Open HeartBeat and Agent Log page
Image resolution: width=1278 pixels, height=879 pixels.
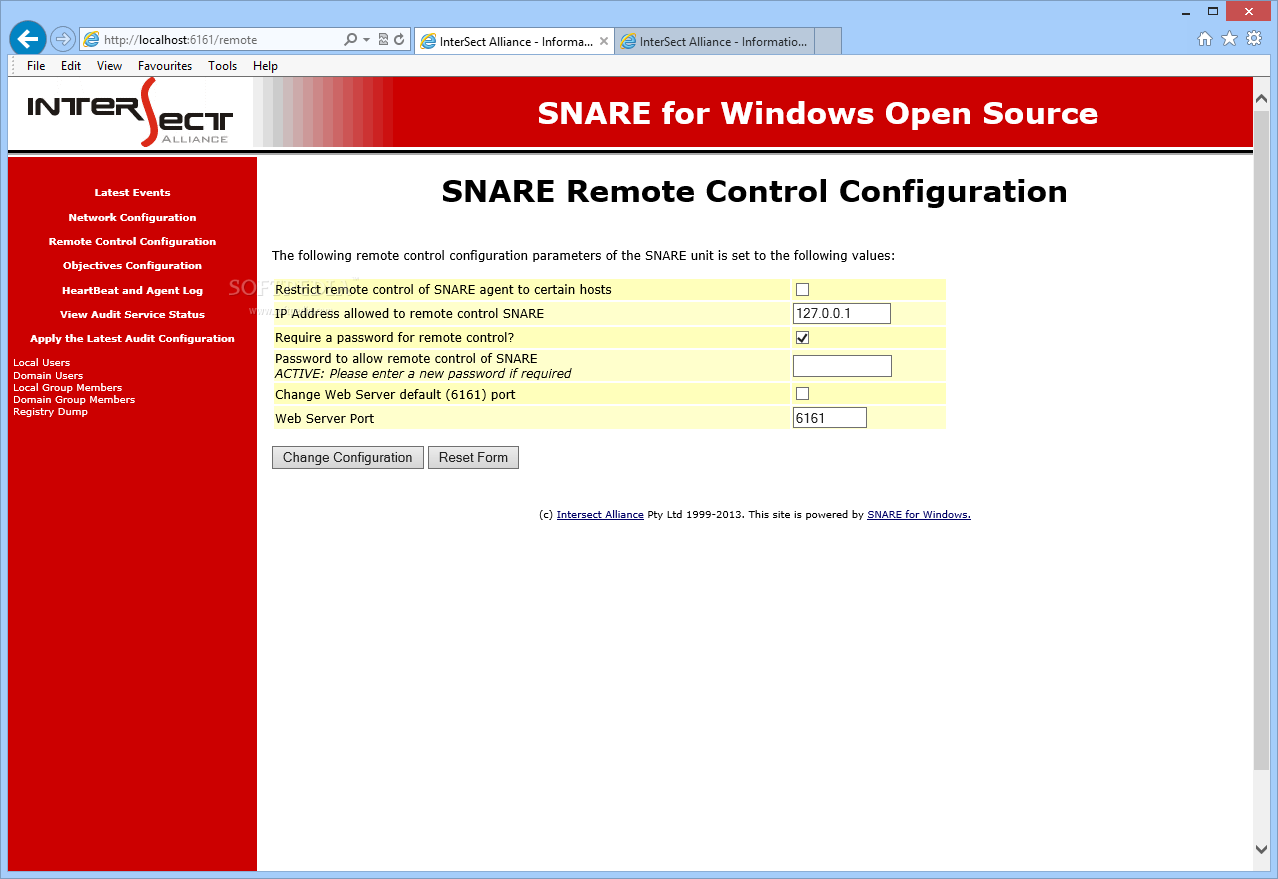(x=132, y=291)
